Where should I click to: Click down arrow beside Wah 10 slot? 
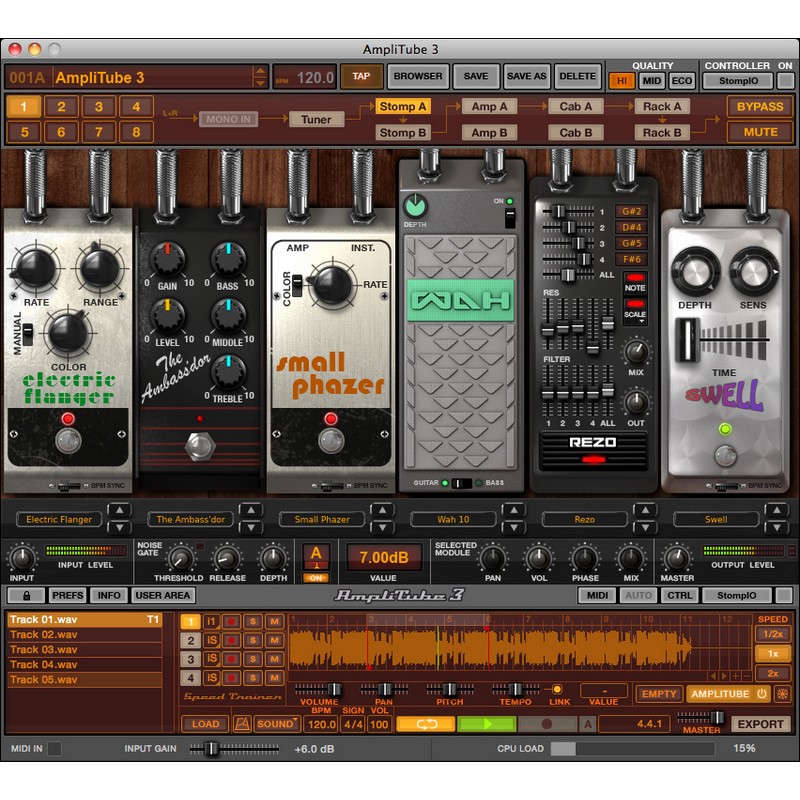pos(514,527)
